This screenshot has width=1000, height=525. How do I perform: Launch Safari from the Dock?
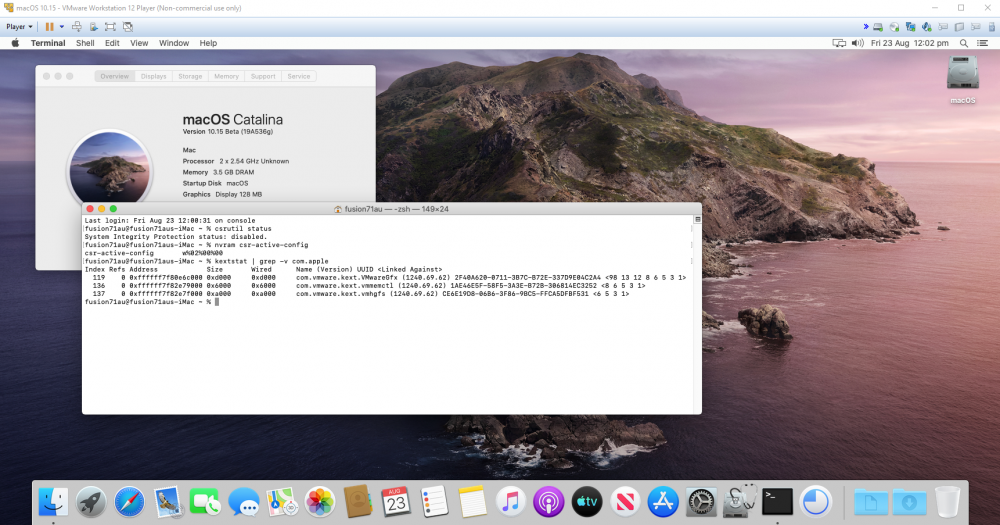coord(129,502)
